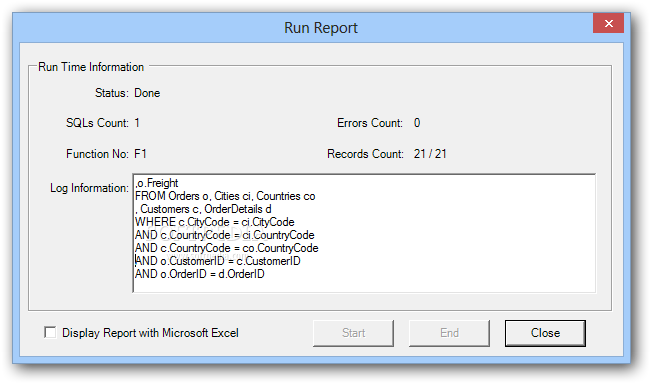Select 'AND o.OrderID = d.OrderID' line
The width and height of the screenshot is (651, 384).
(200, 274)
